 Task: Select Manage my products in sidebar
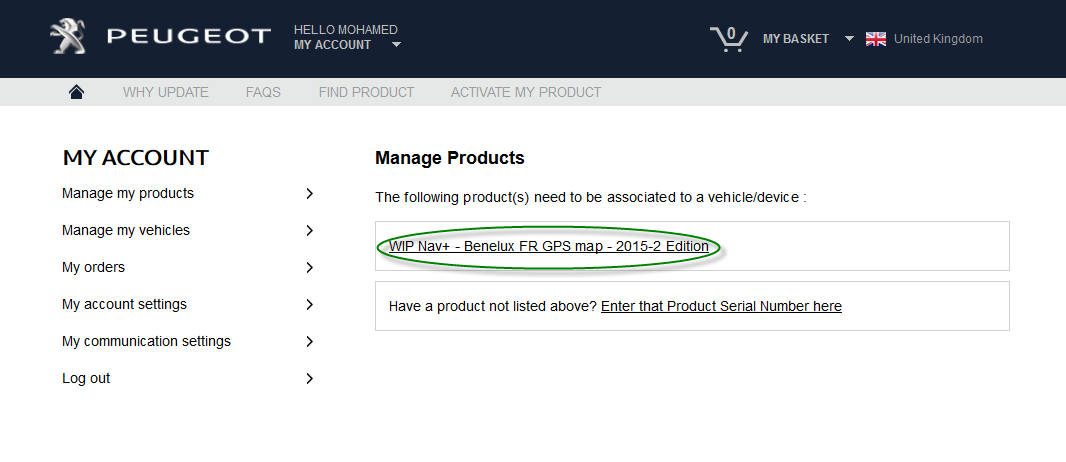click(x=128, y=194)
